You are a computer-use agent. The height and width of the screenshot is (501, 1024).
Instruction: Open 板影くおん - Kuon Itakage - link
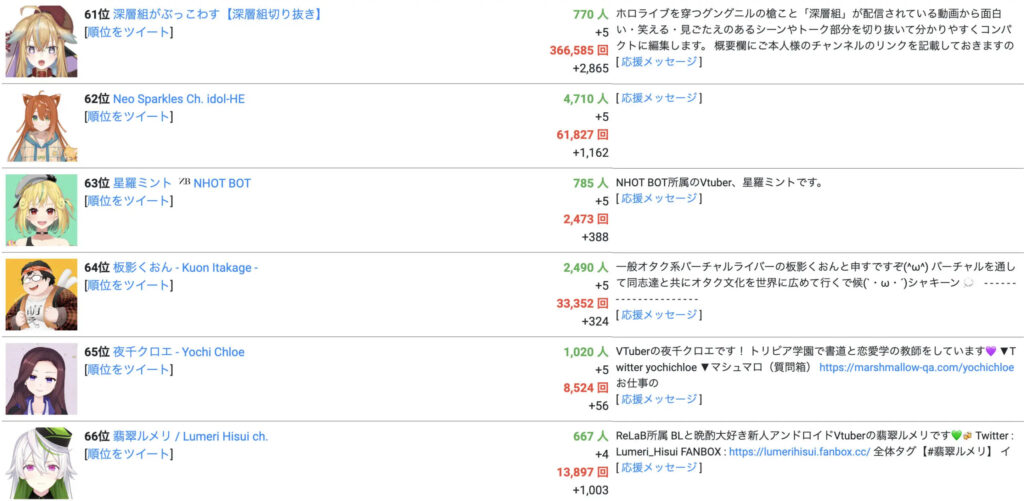185,268
